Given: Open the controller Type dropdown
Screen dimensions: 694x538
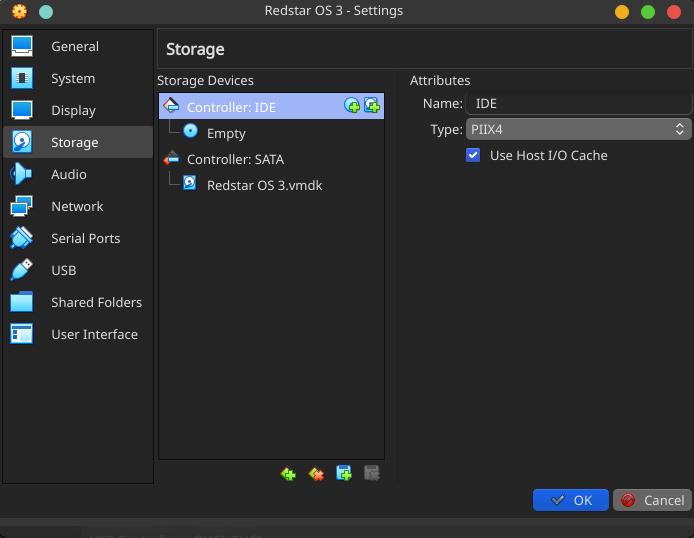Looking at the screenshot, I should click(x=578, y=129).
